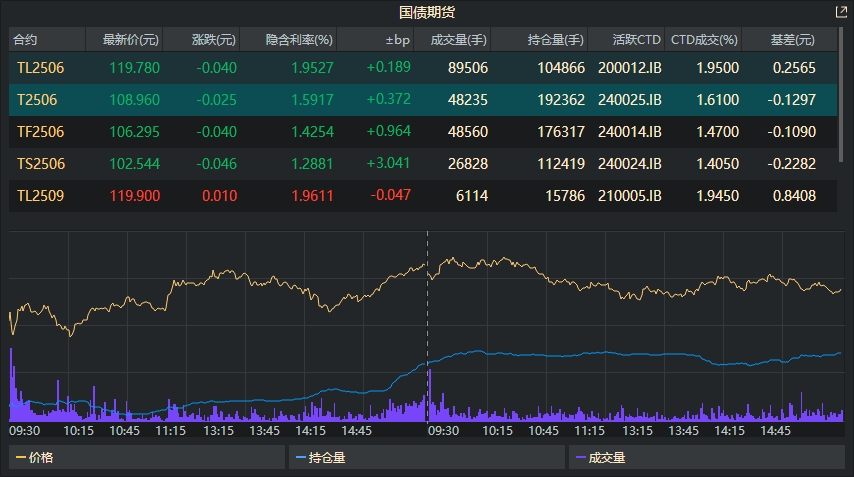Select the TS2506 contract row
The height and width of the screenshot is (477, 854).
(423, 164)
